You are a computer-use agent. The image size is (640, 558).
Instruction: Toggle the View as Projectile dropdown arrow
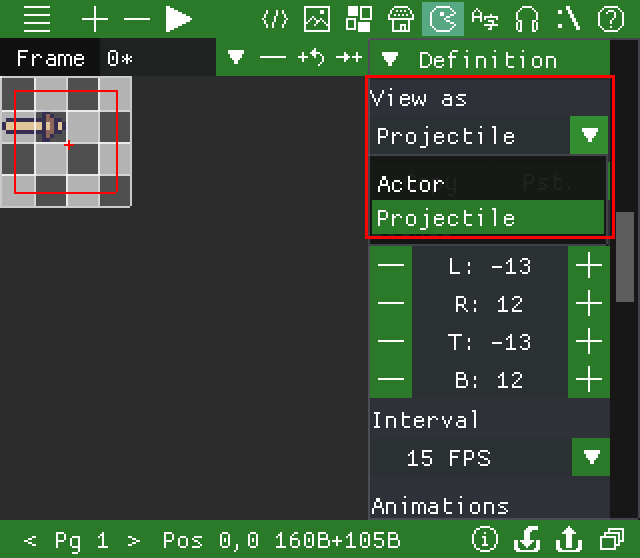point(589,135)
